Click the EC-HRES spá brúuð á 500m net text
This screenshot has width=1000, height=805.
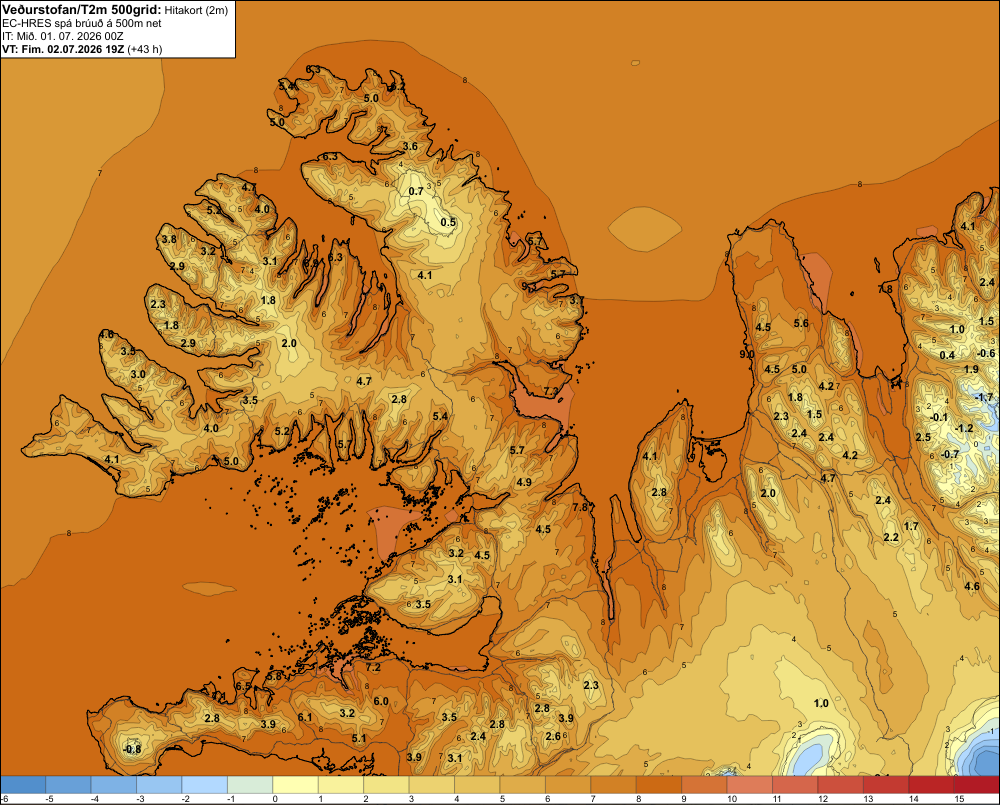[82, 23]
